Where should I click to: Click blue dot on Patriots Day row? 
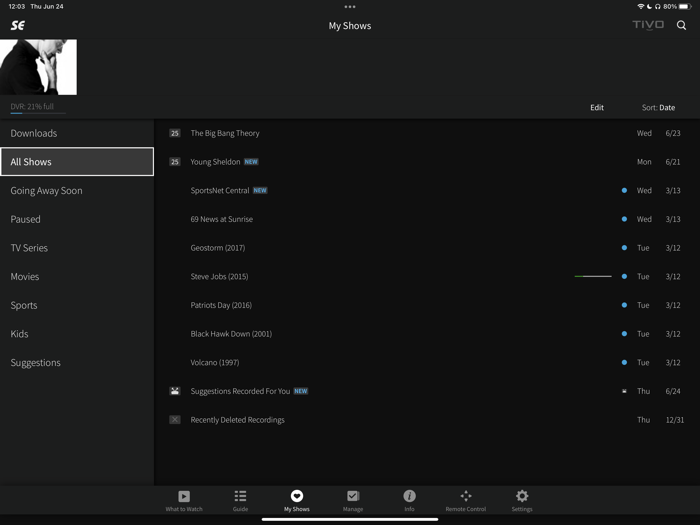click(x=624, y=305)
